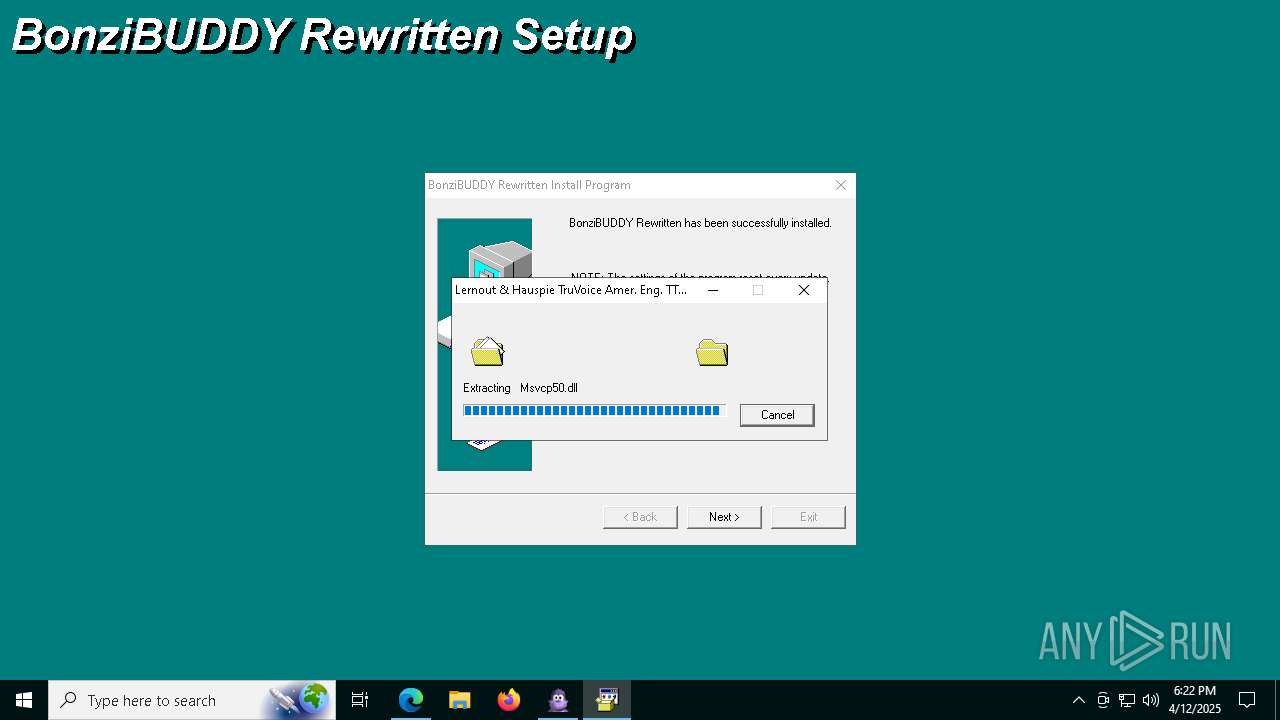Click Next in BonziBUDDY install program

point(724,517)
